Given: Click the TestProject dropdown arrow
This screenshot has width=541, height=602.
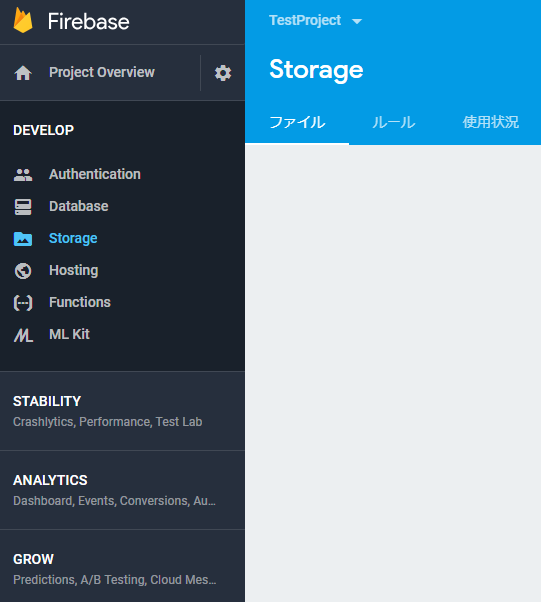Looking at the screenshot, I should (357, 22).
